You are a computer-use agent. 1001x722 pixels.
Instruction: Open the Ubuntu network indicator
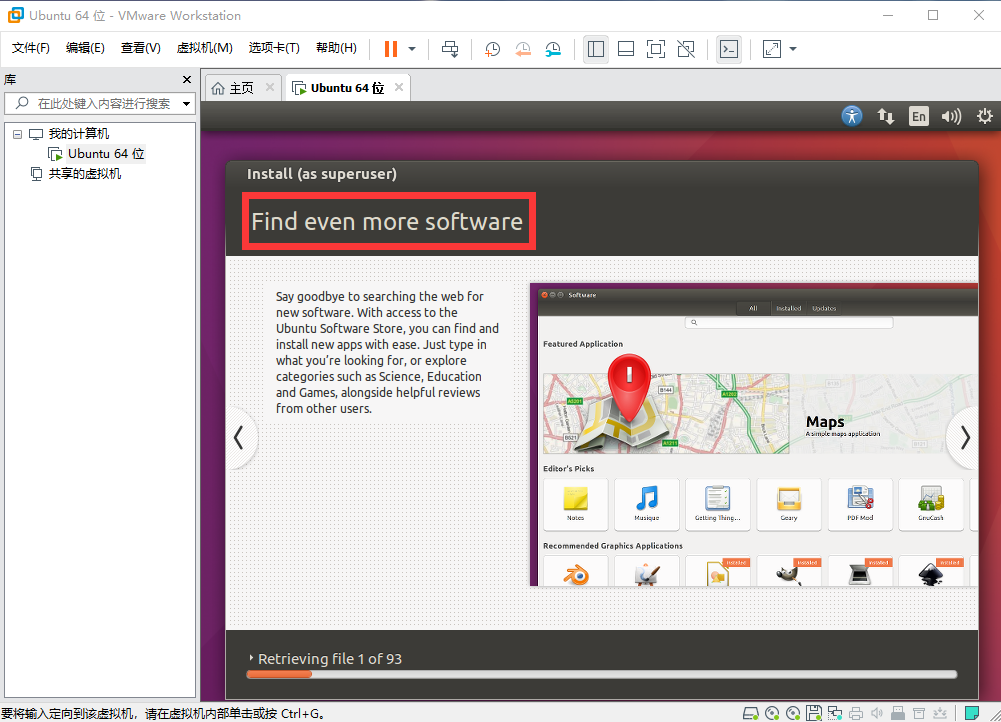[885, 116]
